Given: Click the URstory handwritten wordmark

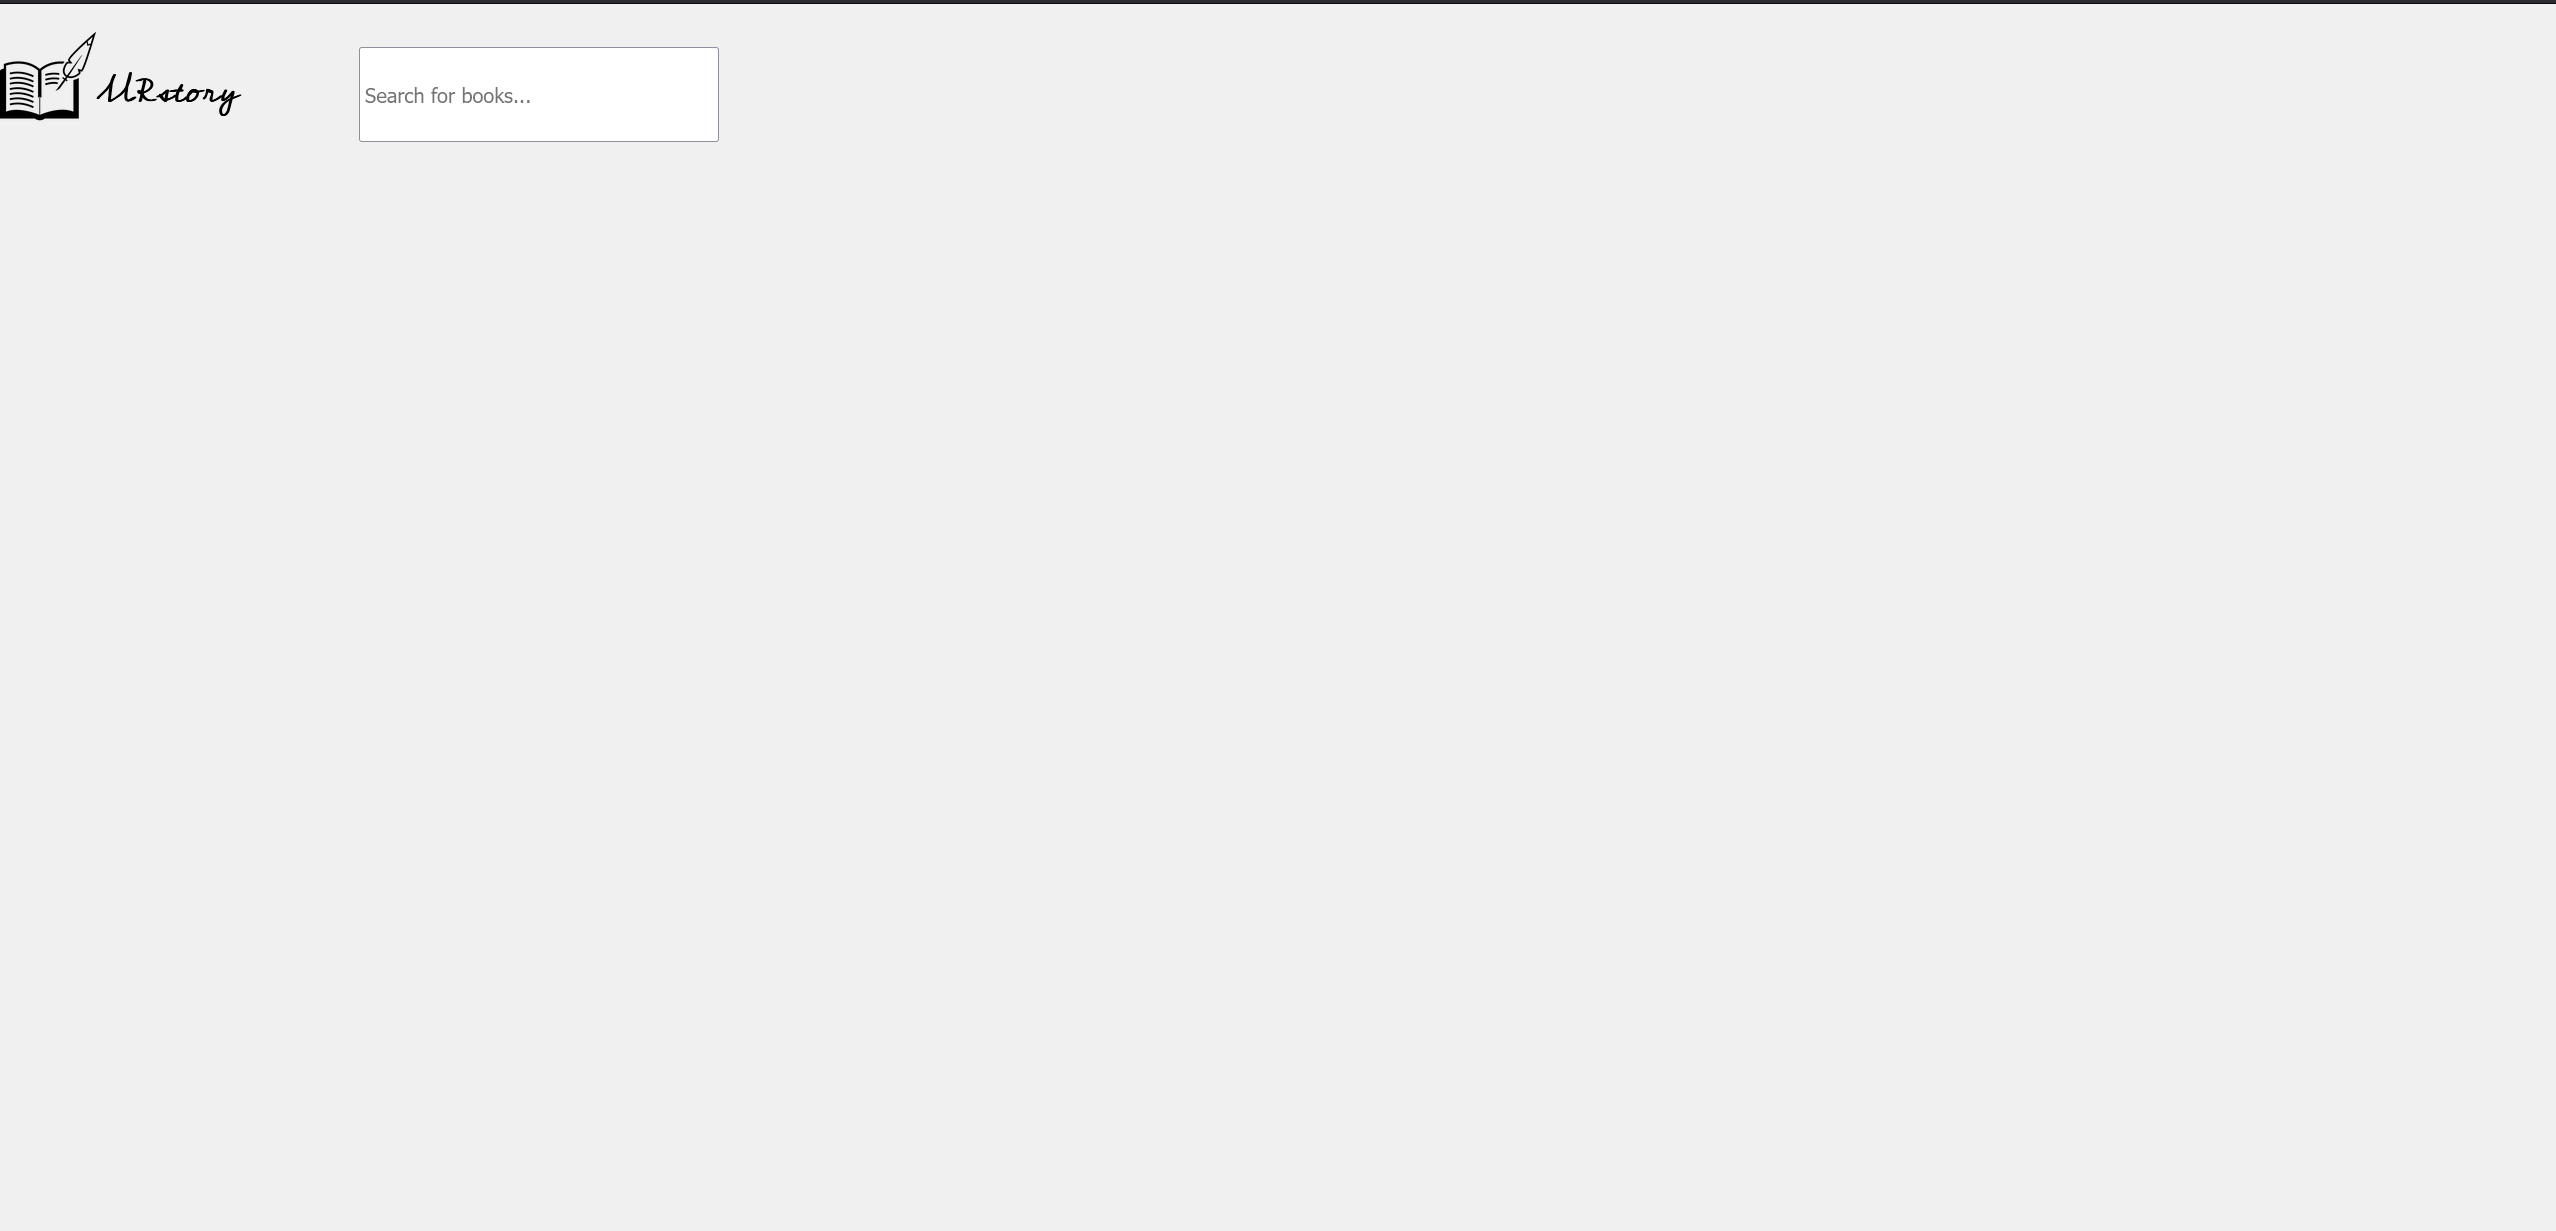Looking at the screenshot, I should pyautogui.click(x=169, y=93).
